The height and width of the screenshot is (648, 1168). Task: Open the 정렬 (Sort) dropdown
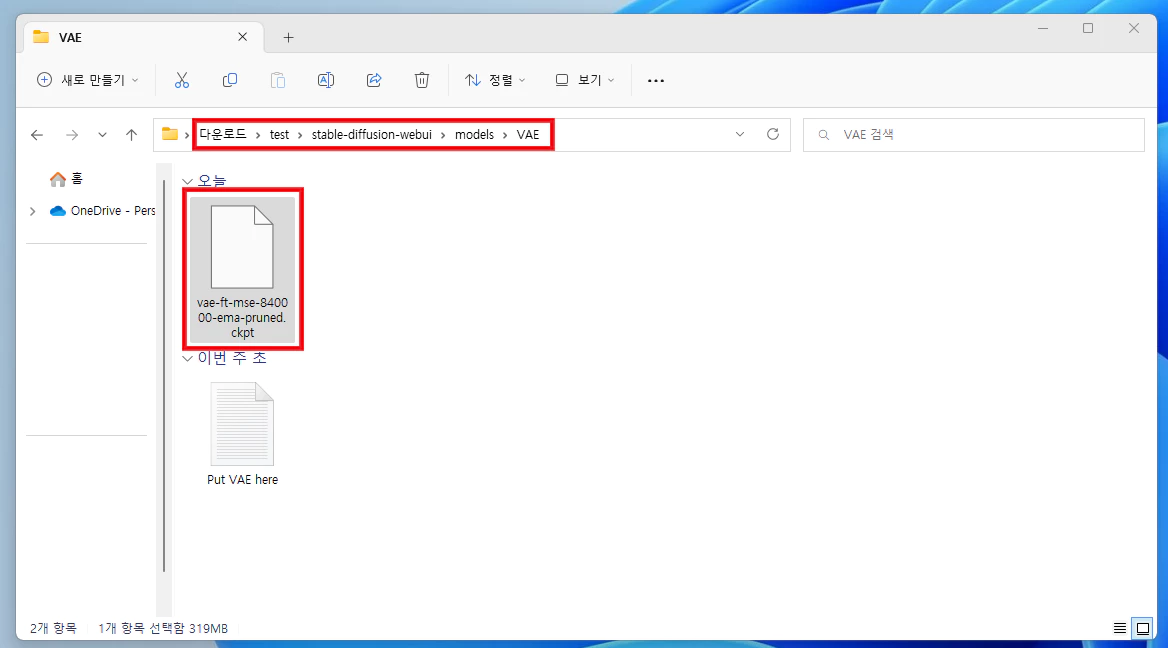pos(495,80)
